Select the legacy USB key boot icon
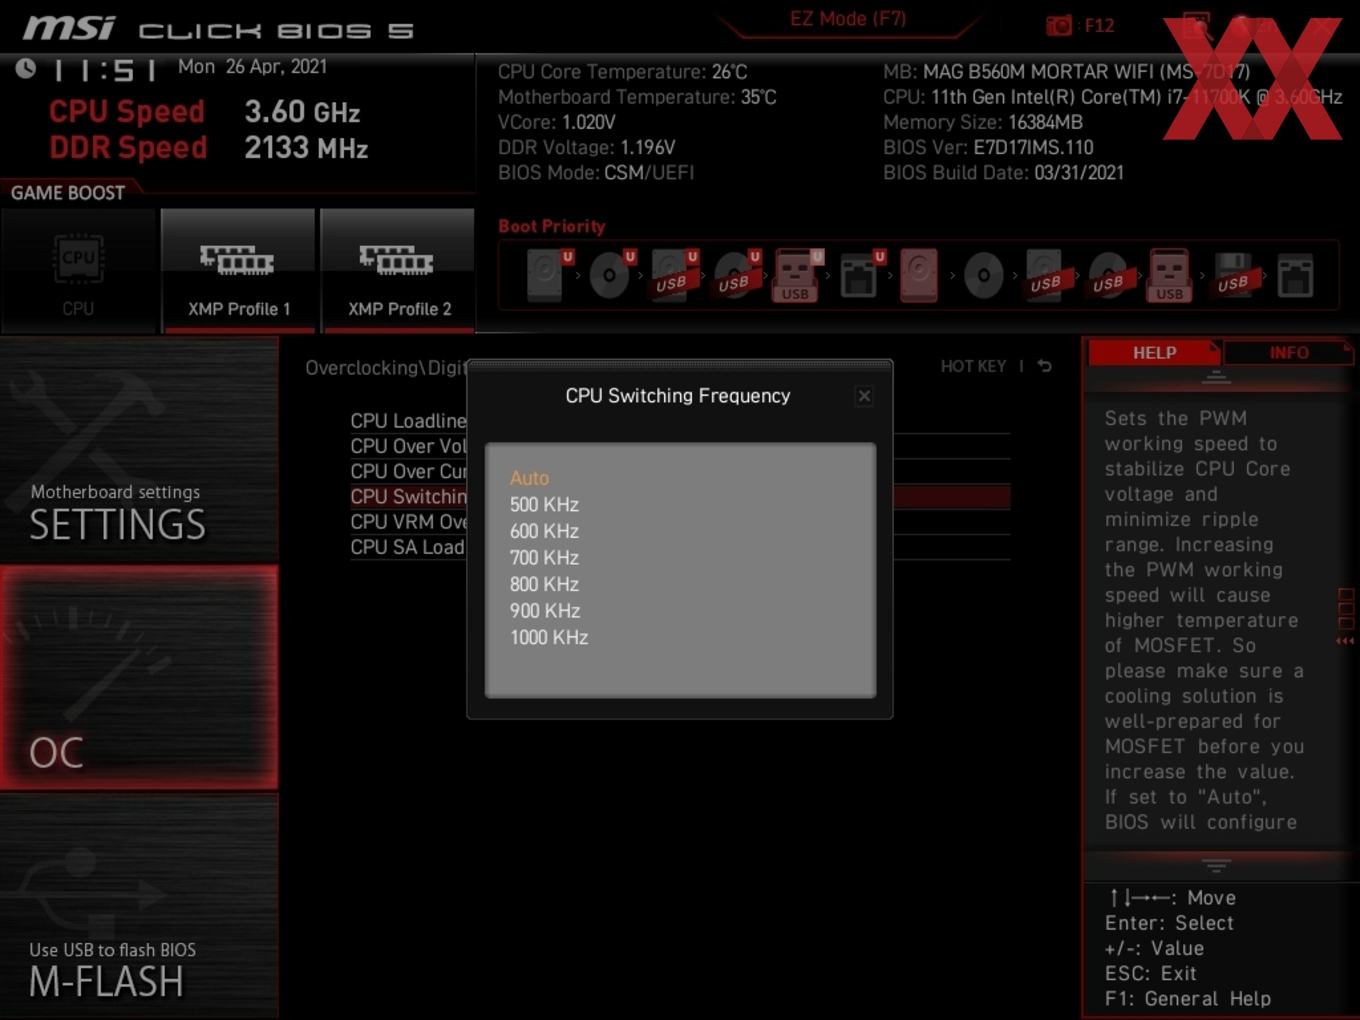 pos(1170,275)
